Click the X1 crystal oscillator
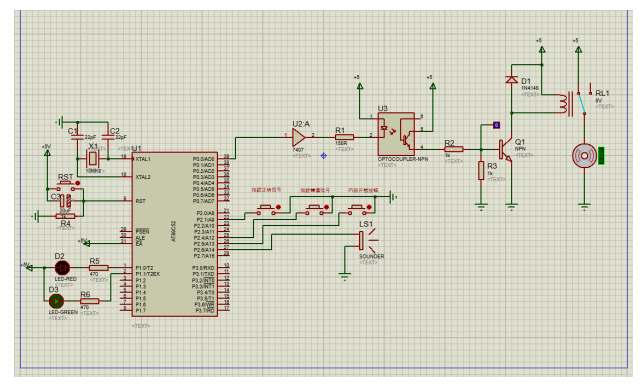This screenshot has width=644, height=387. 93,158
